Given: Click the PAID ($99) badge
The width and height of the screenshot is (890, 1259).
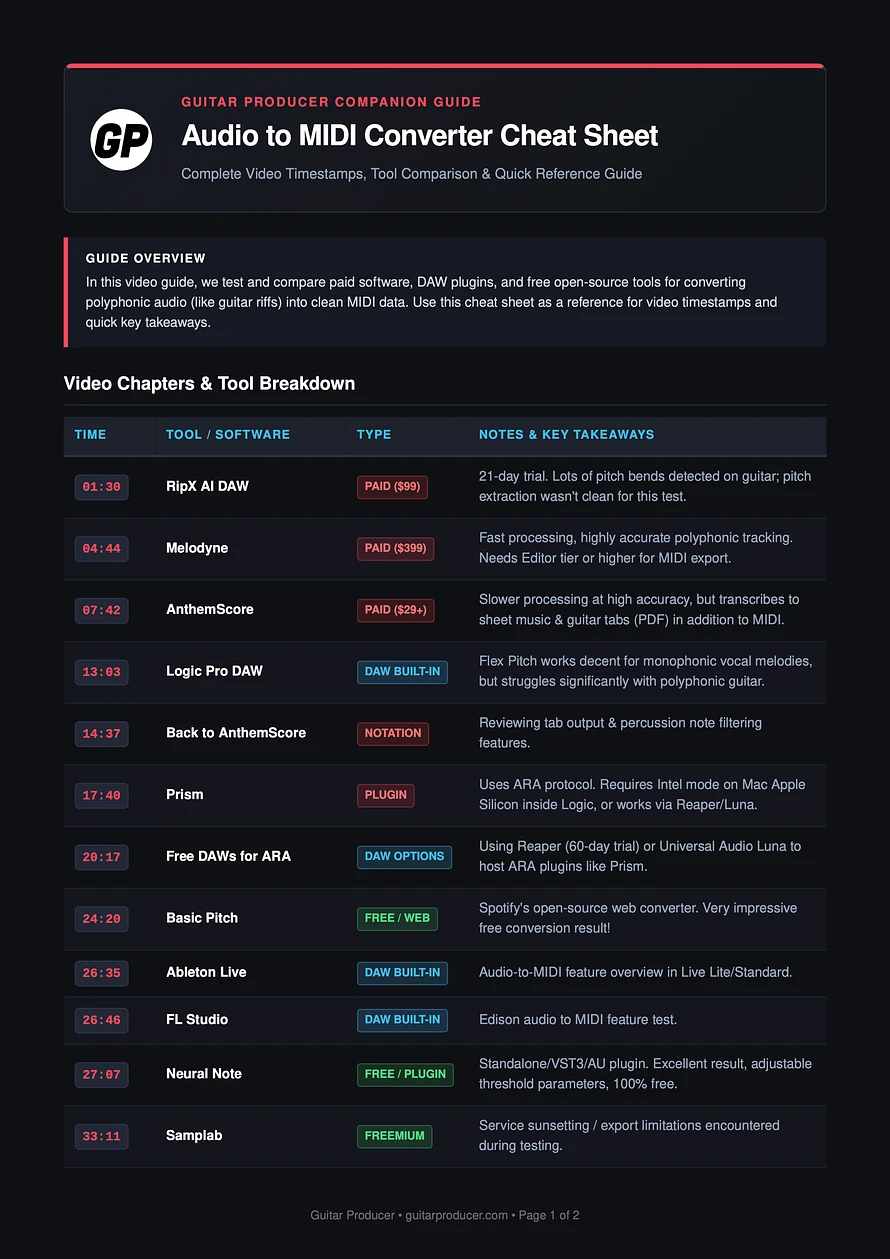Looking at the screenshot, I should 393,487.
